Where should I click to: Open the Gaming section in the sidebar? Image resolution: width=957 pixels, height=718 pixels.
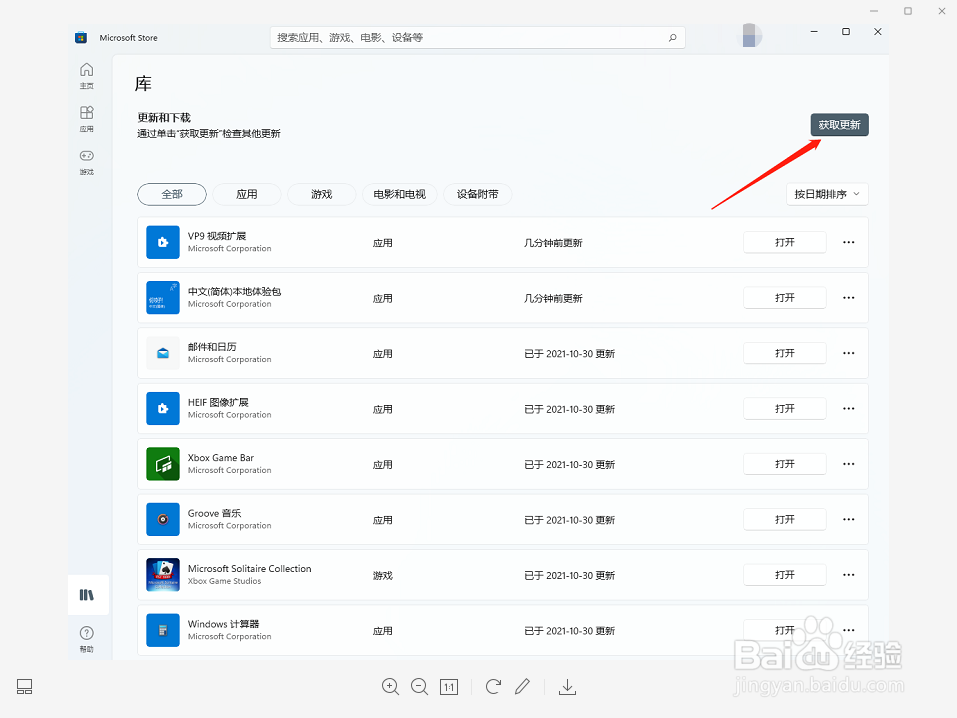tap(87, 162)
